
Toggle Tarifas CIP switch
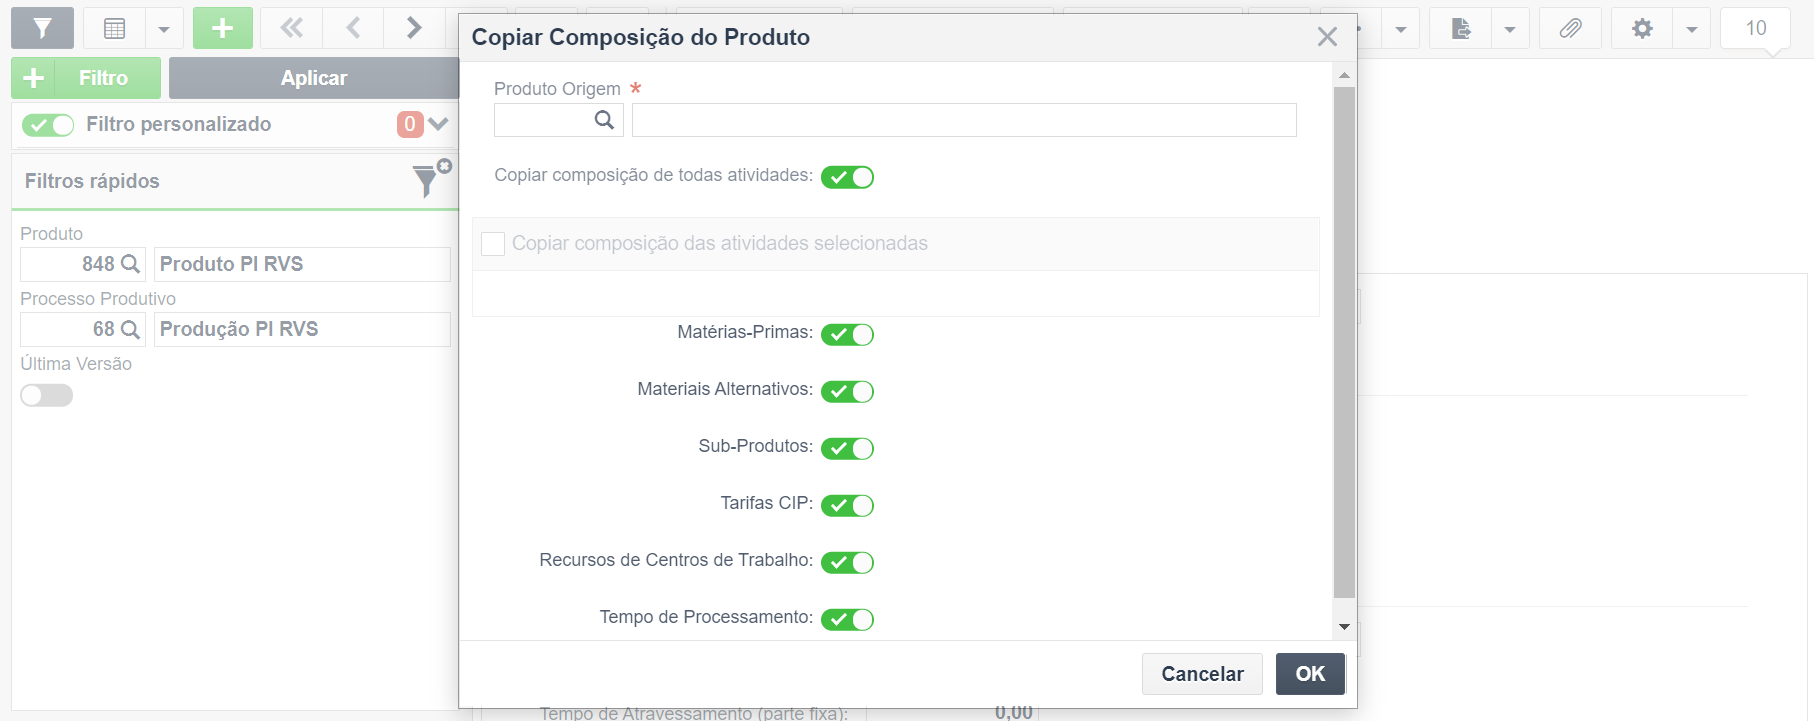coord(847,506)
